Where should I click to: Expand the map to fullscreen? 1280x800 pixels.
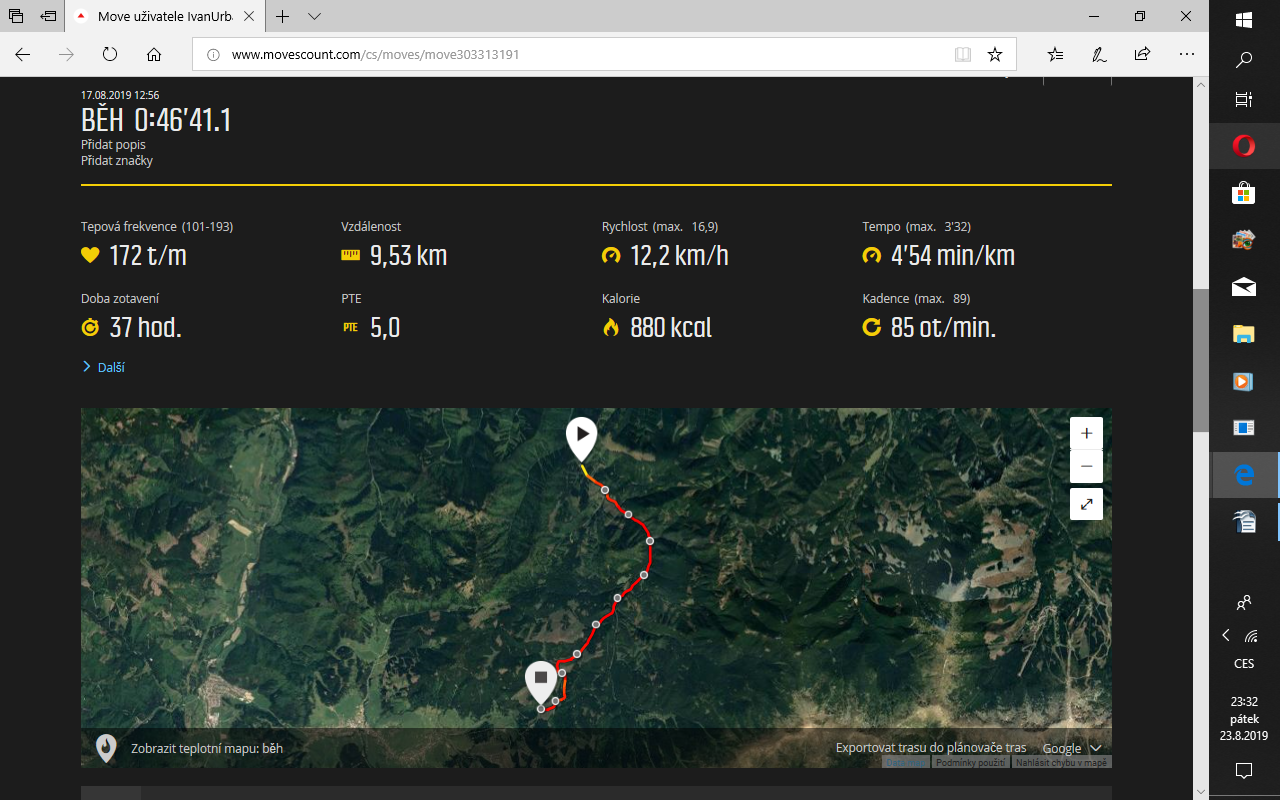click(1086, 504)
